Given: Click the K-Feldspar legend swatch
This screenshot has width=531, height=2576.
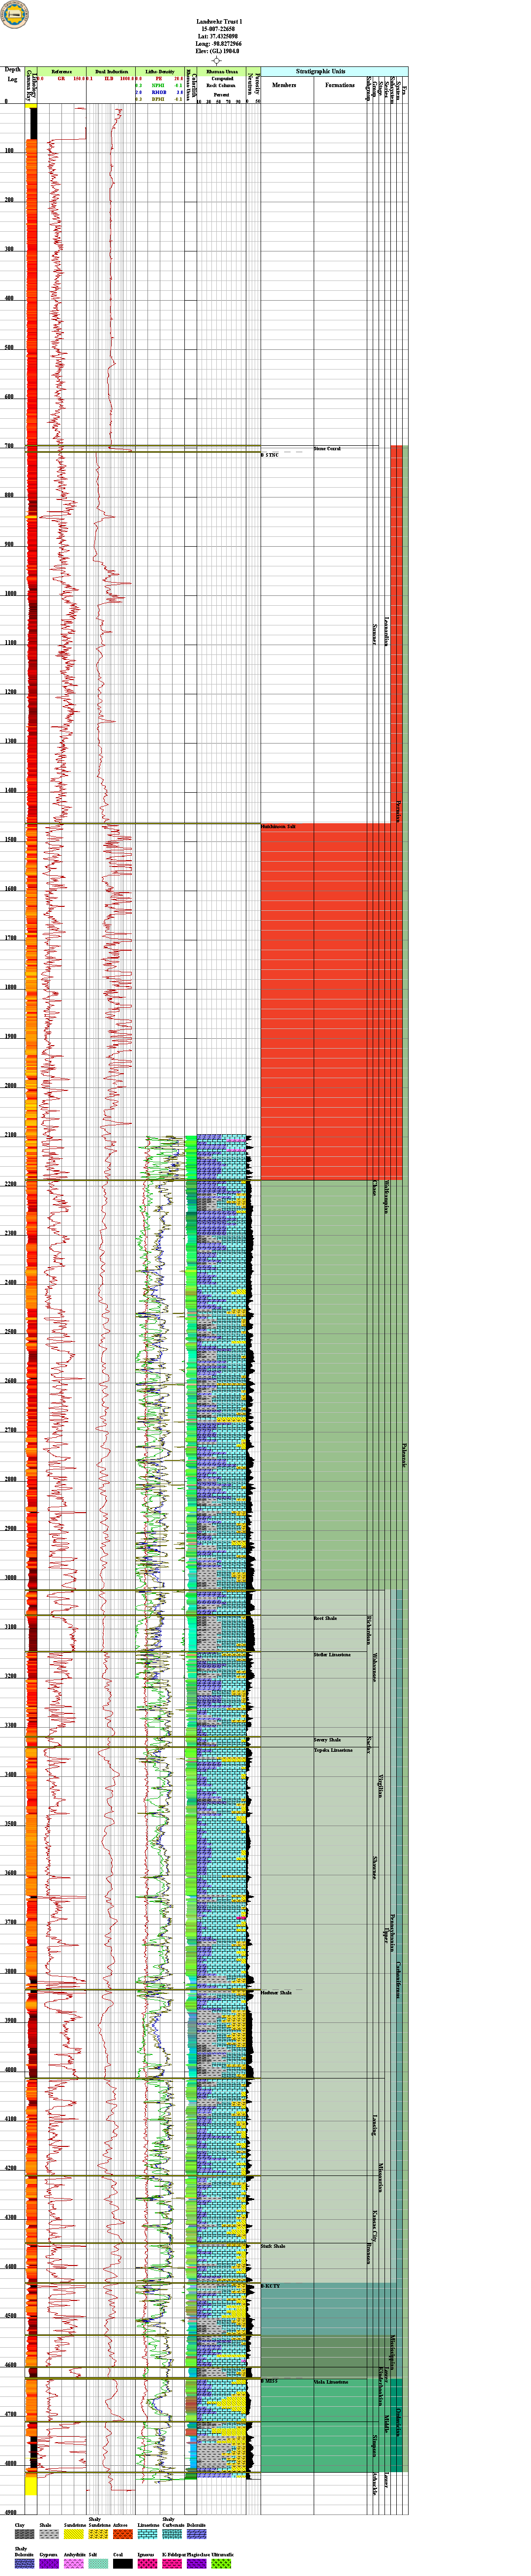Looking at the screenshot, I should (x=172, y=2564).
